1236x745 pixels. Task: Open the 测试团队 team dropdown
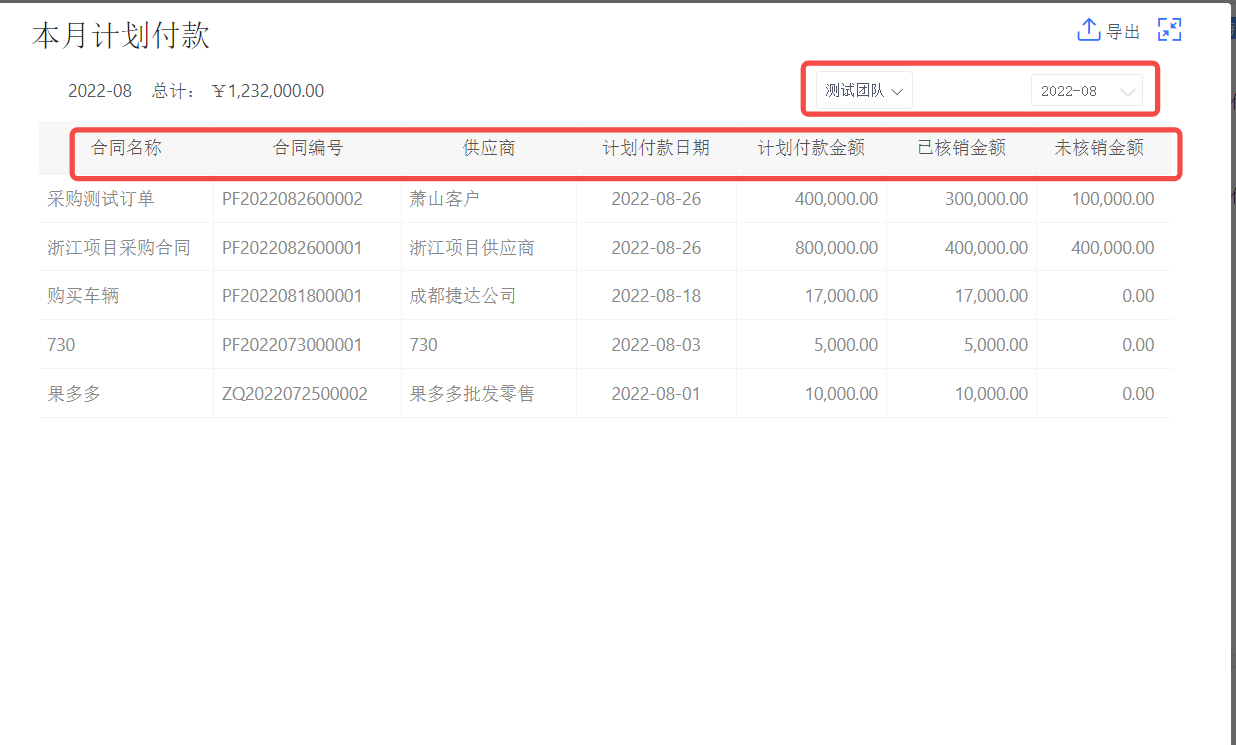coord(865,91)
